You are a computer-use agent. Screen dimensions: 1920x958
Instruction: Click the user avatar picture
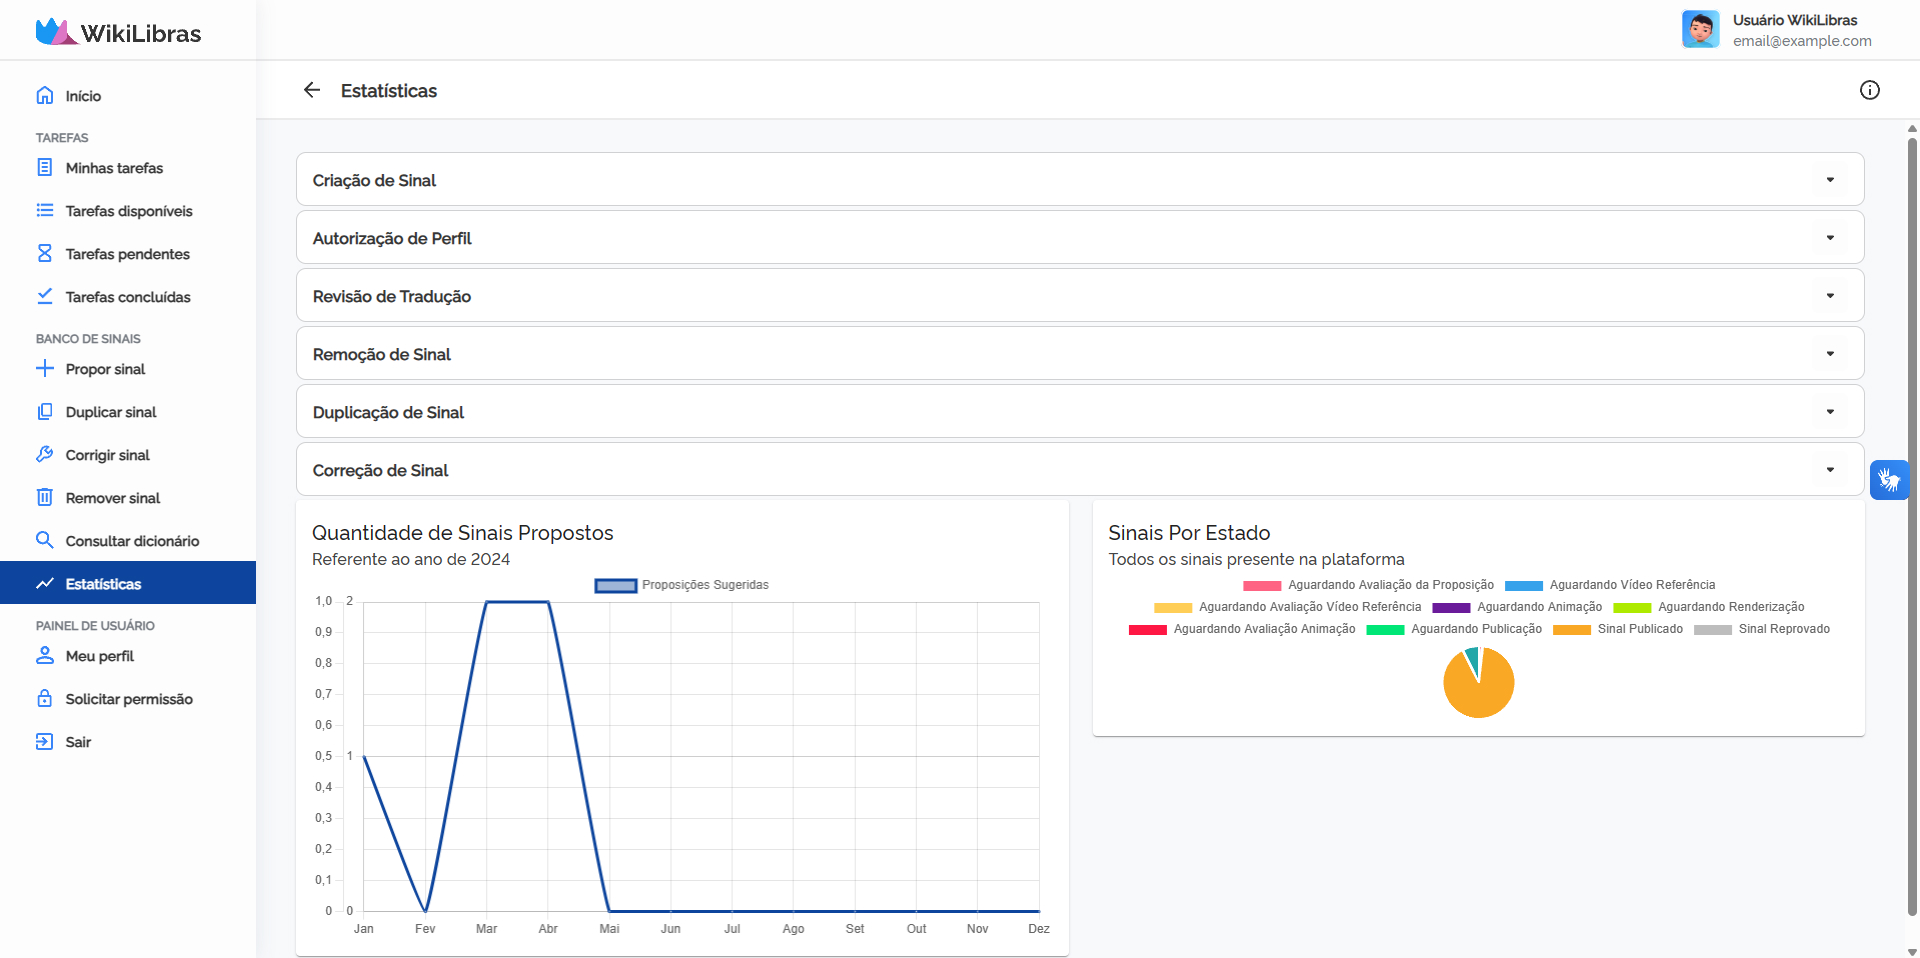[x=1700, y=30]
